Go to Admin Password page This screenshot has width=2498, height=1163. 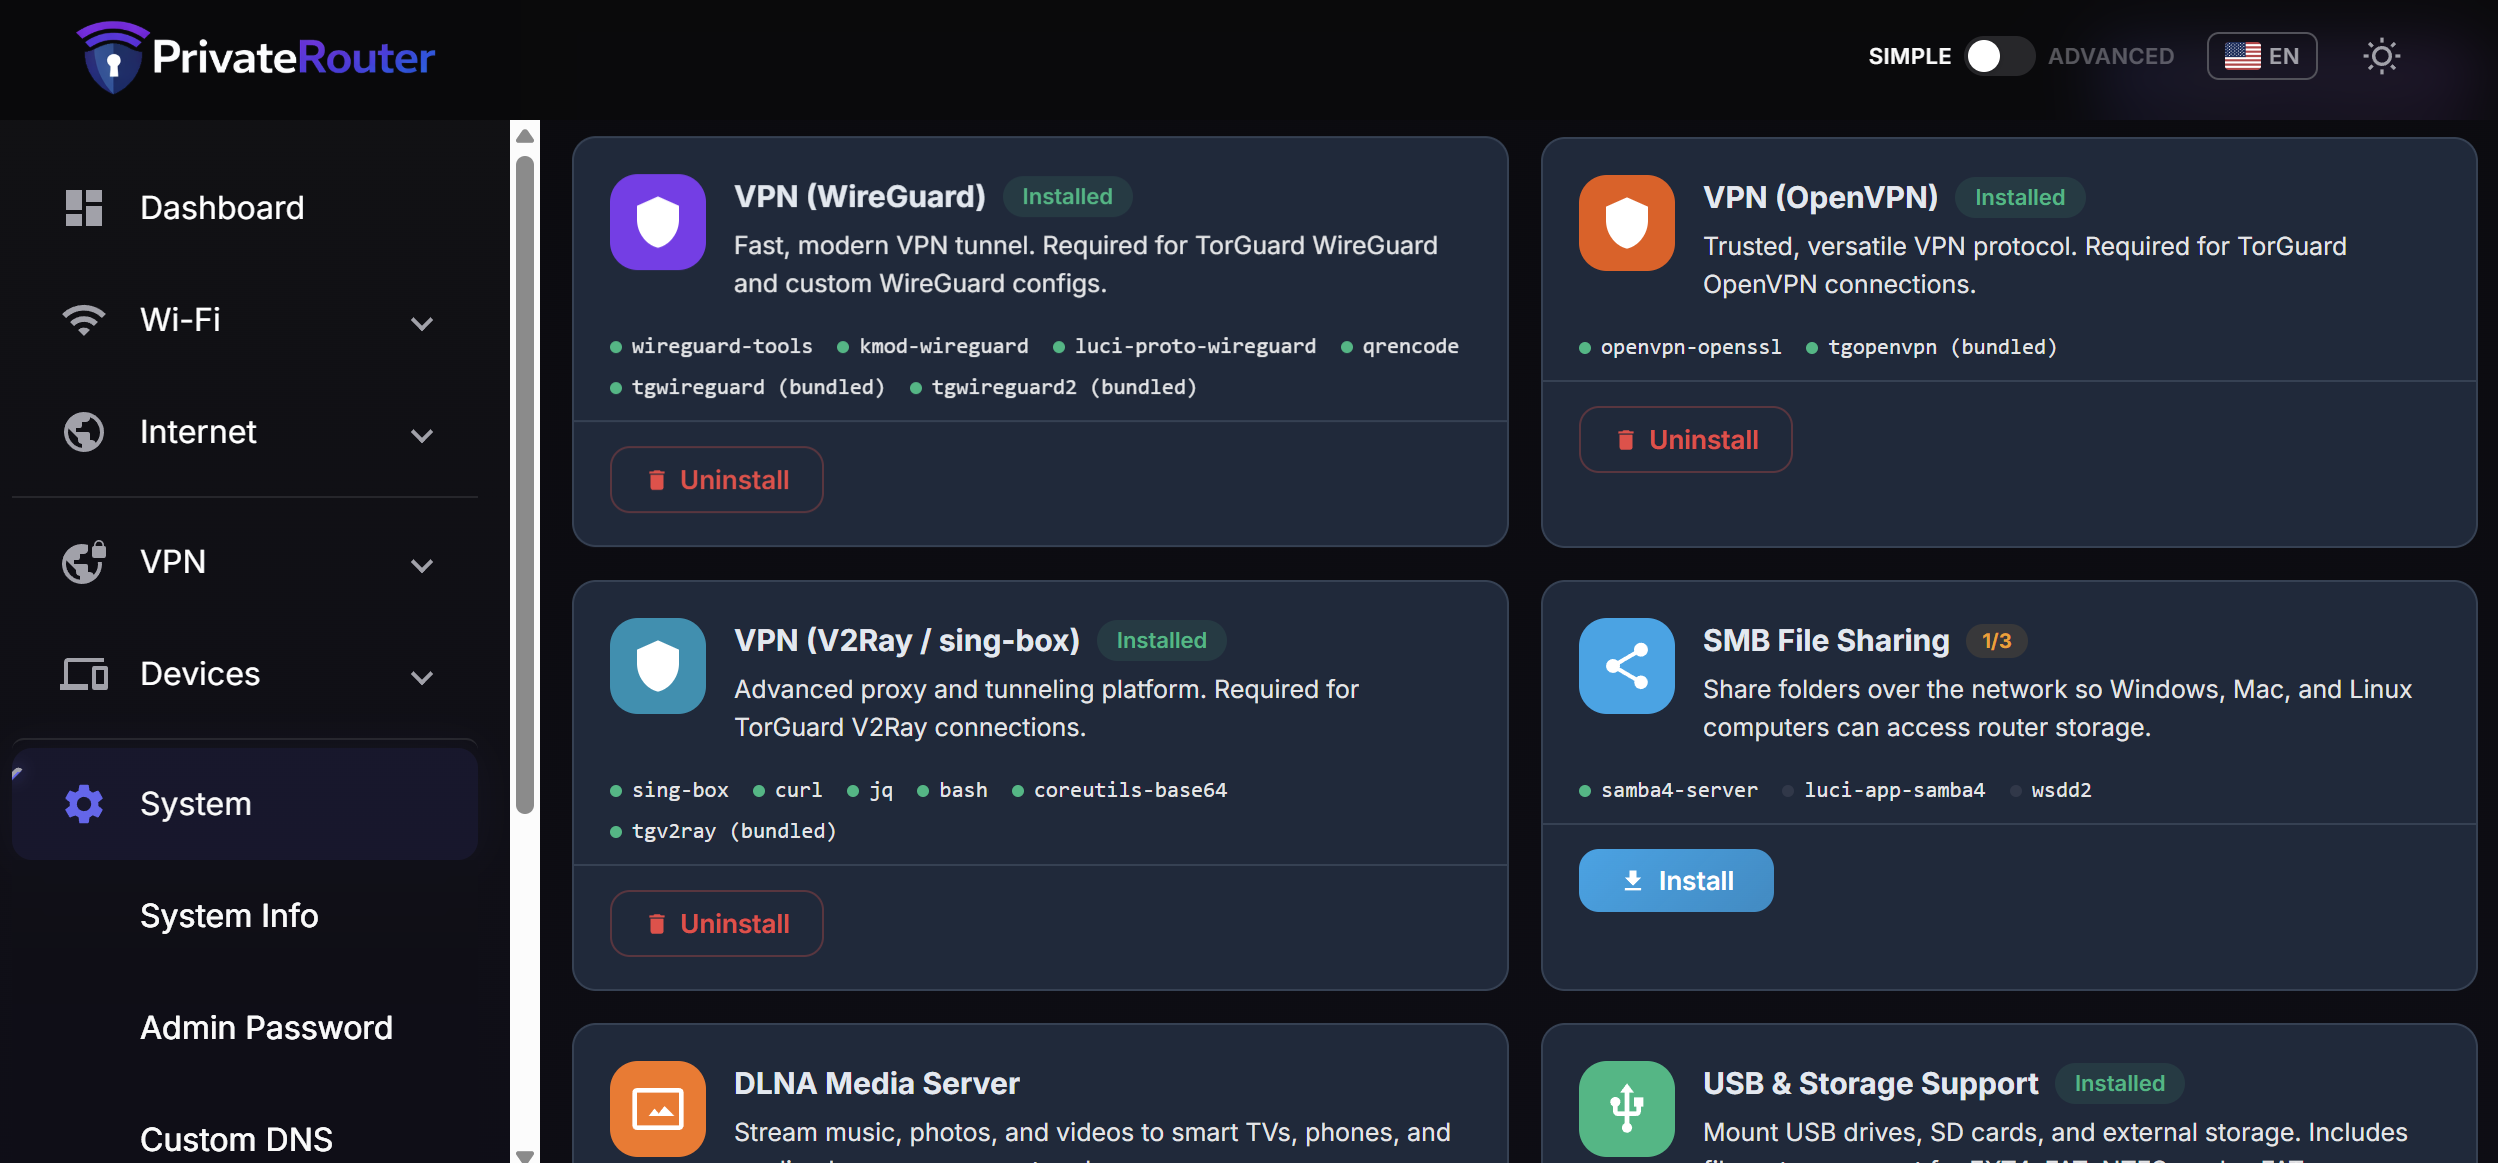266,1028
